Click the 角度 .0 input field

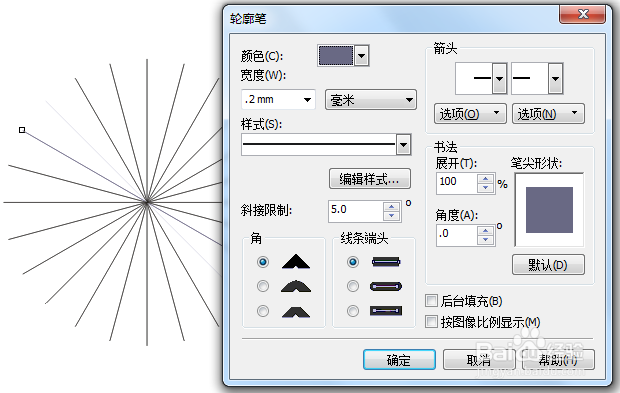(456, 235)
